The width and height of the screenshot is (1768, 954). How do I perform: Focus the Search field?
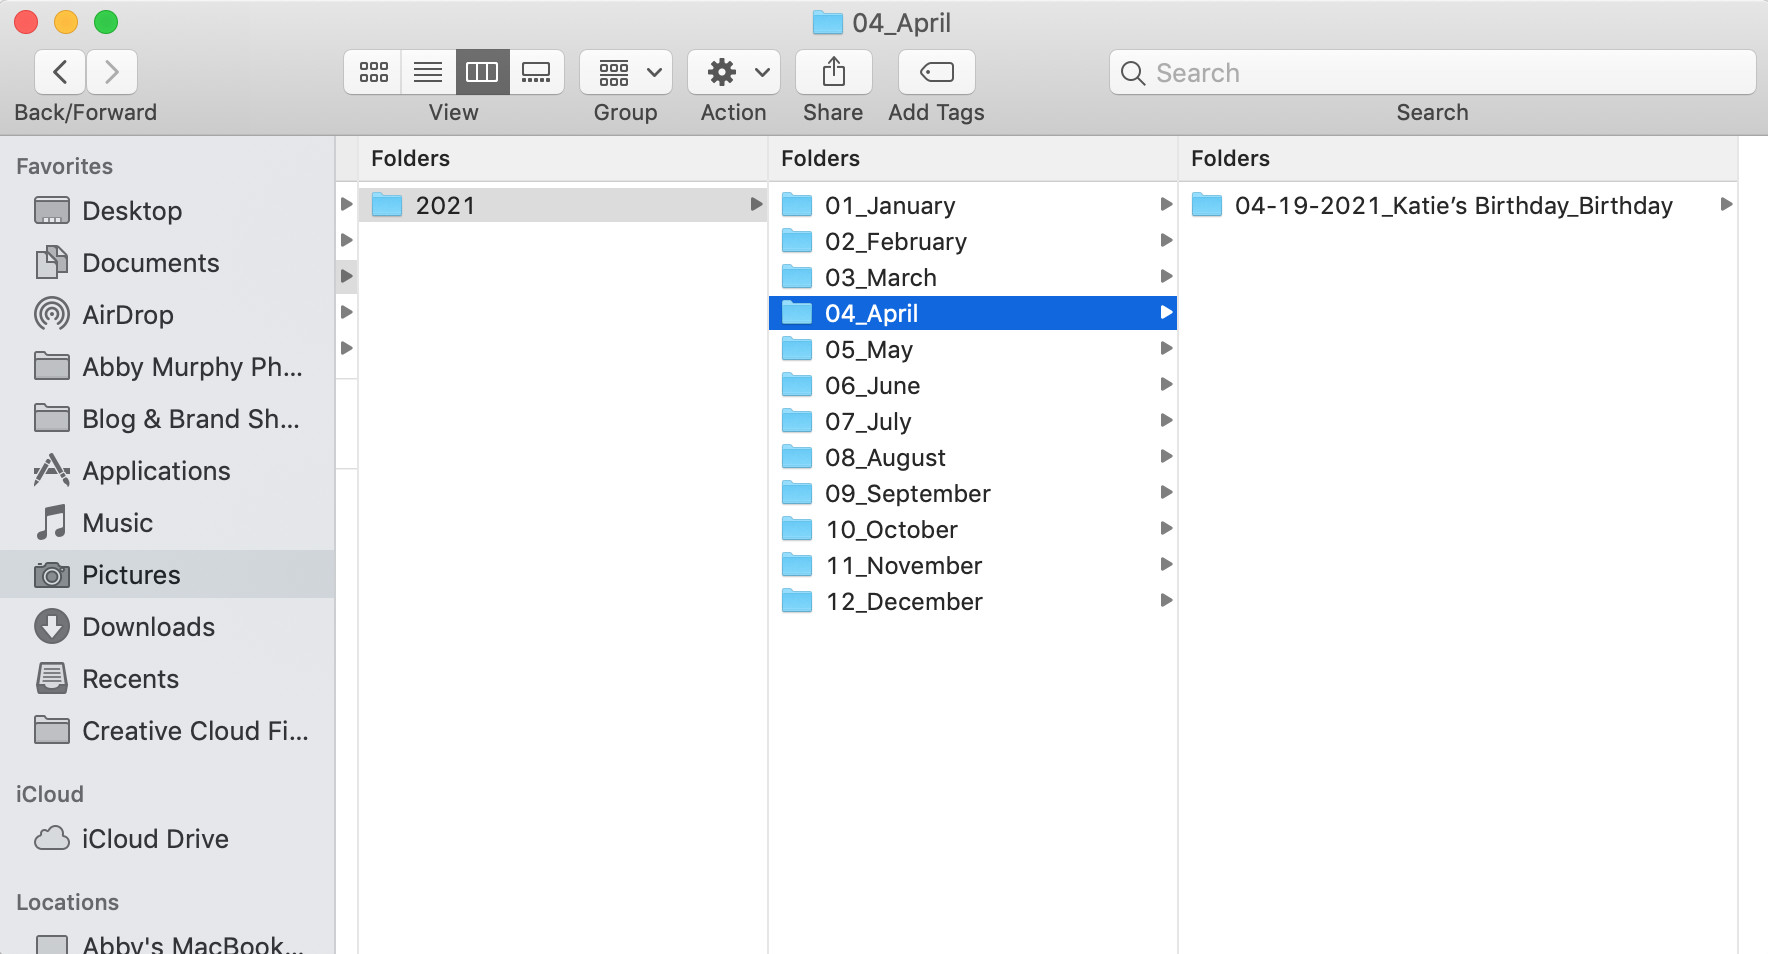(x=1433, y=72)
